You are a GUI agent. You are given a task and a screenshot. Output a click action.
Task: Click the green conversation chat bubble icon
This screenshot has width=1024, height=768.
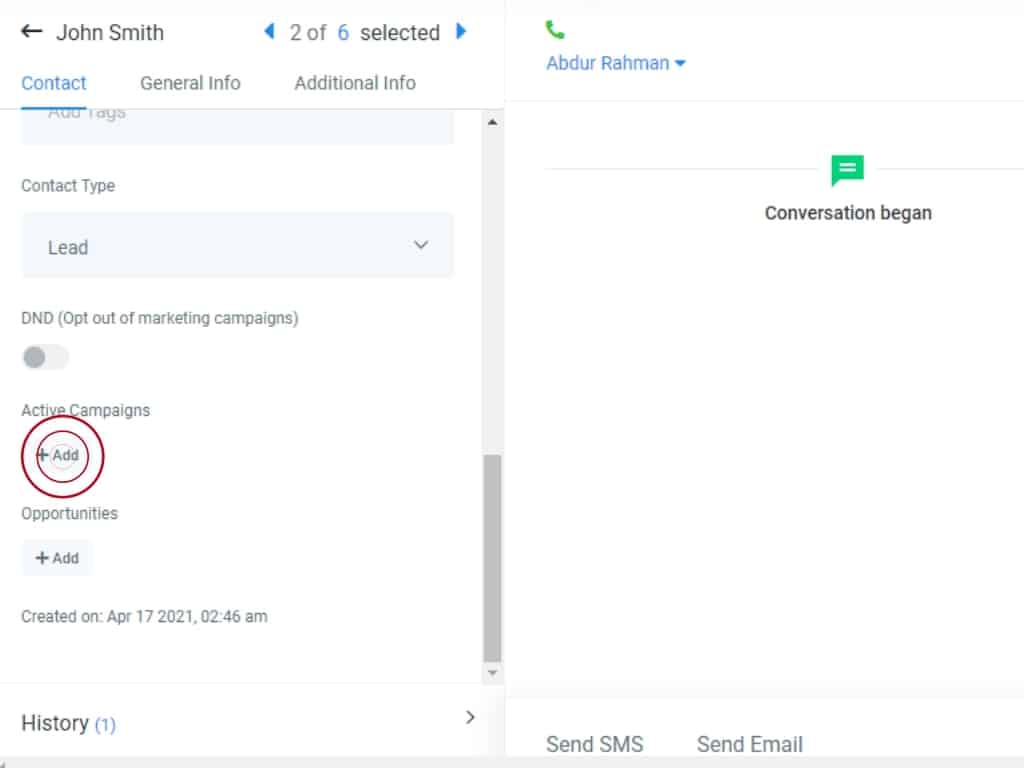[x=847, y=170]
